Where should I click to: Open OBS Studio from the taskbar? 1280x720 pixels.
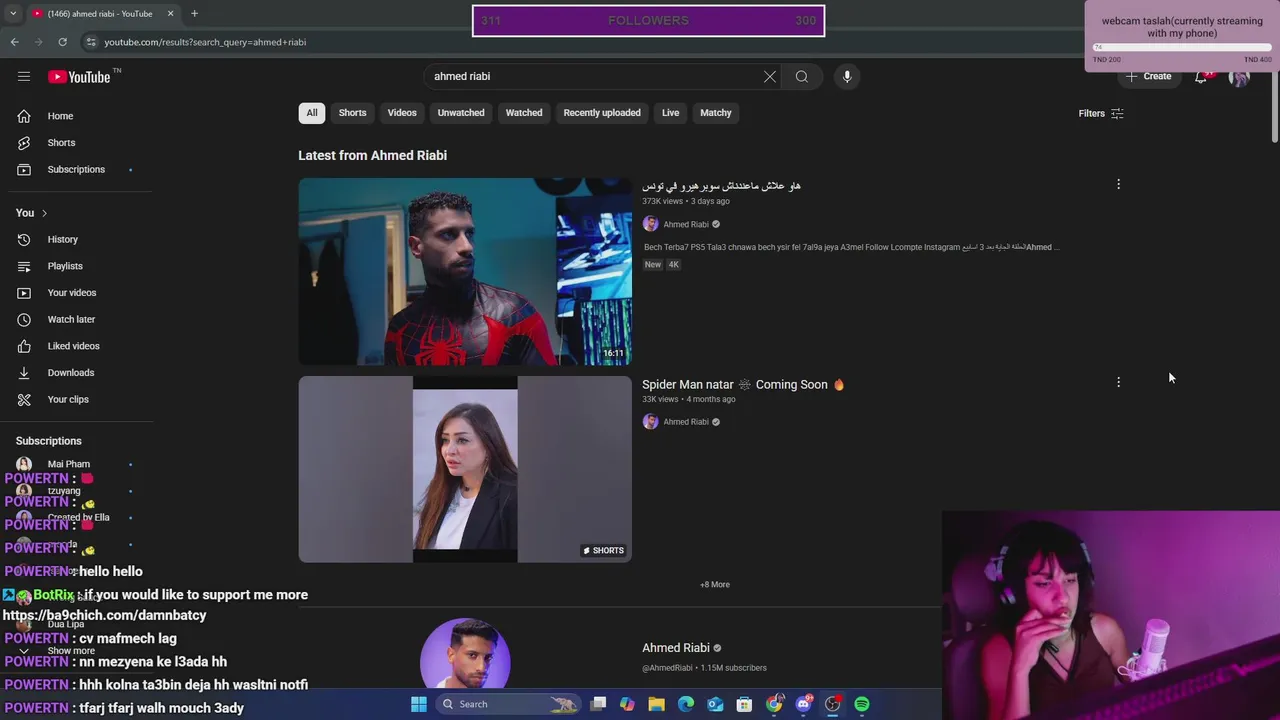[832, 704]
